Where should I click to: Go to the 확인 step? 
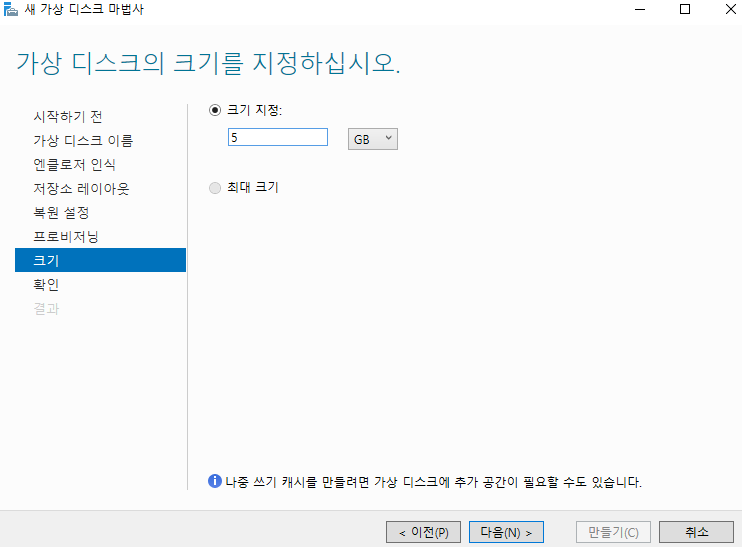coord(46,284)
